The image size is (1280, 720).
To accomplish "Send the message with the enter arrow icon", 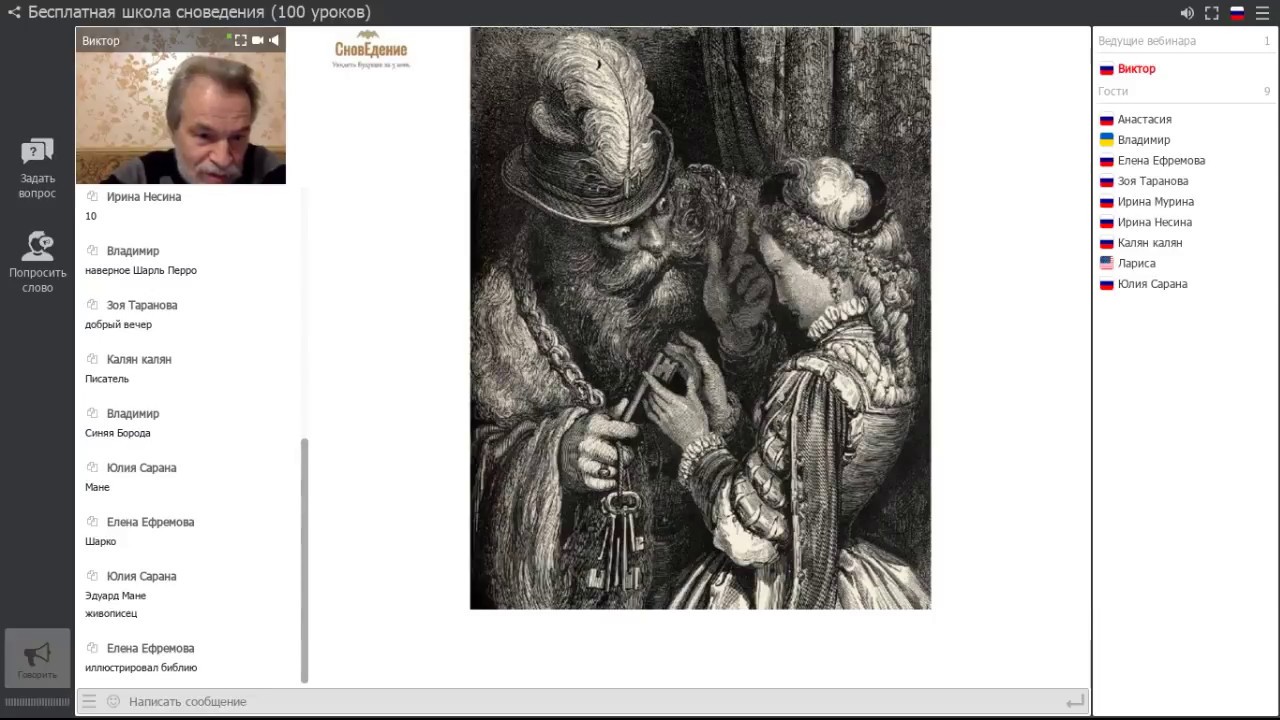I will coord(1075,702).
